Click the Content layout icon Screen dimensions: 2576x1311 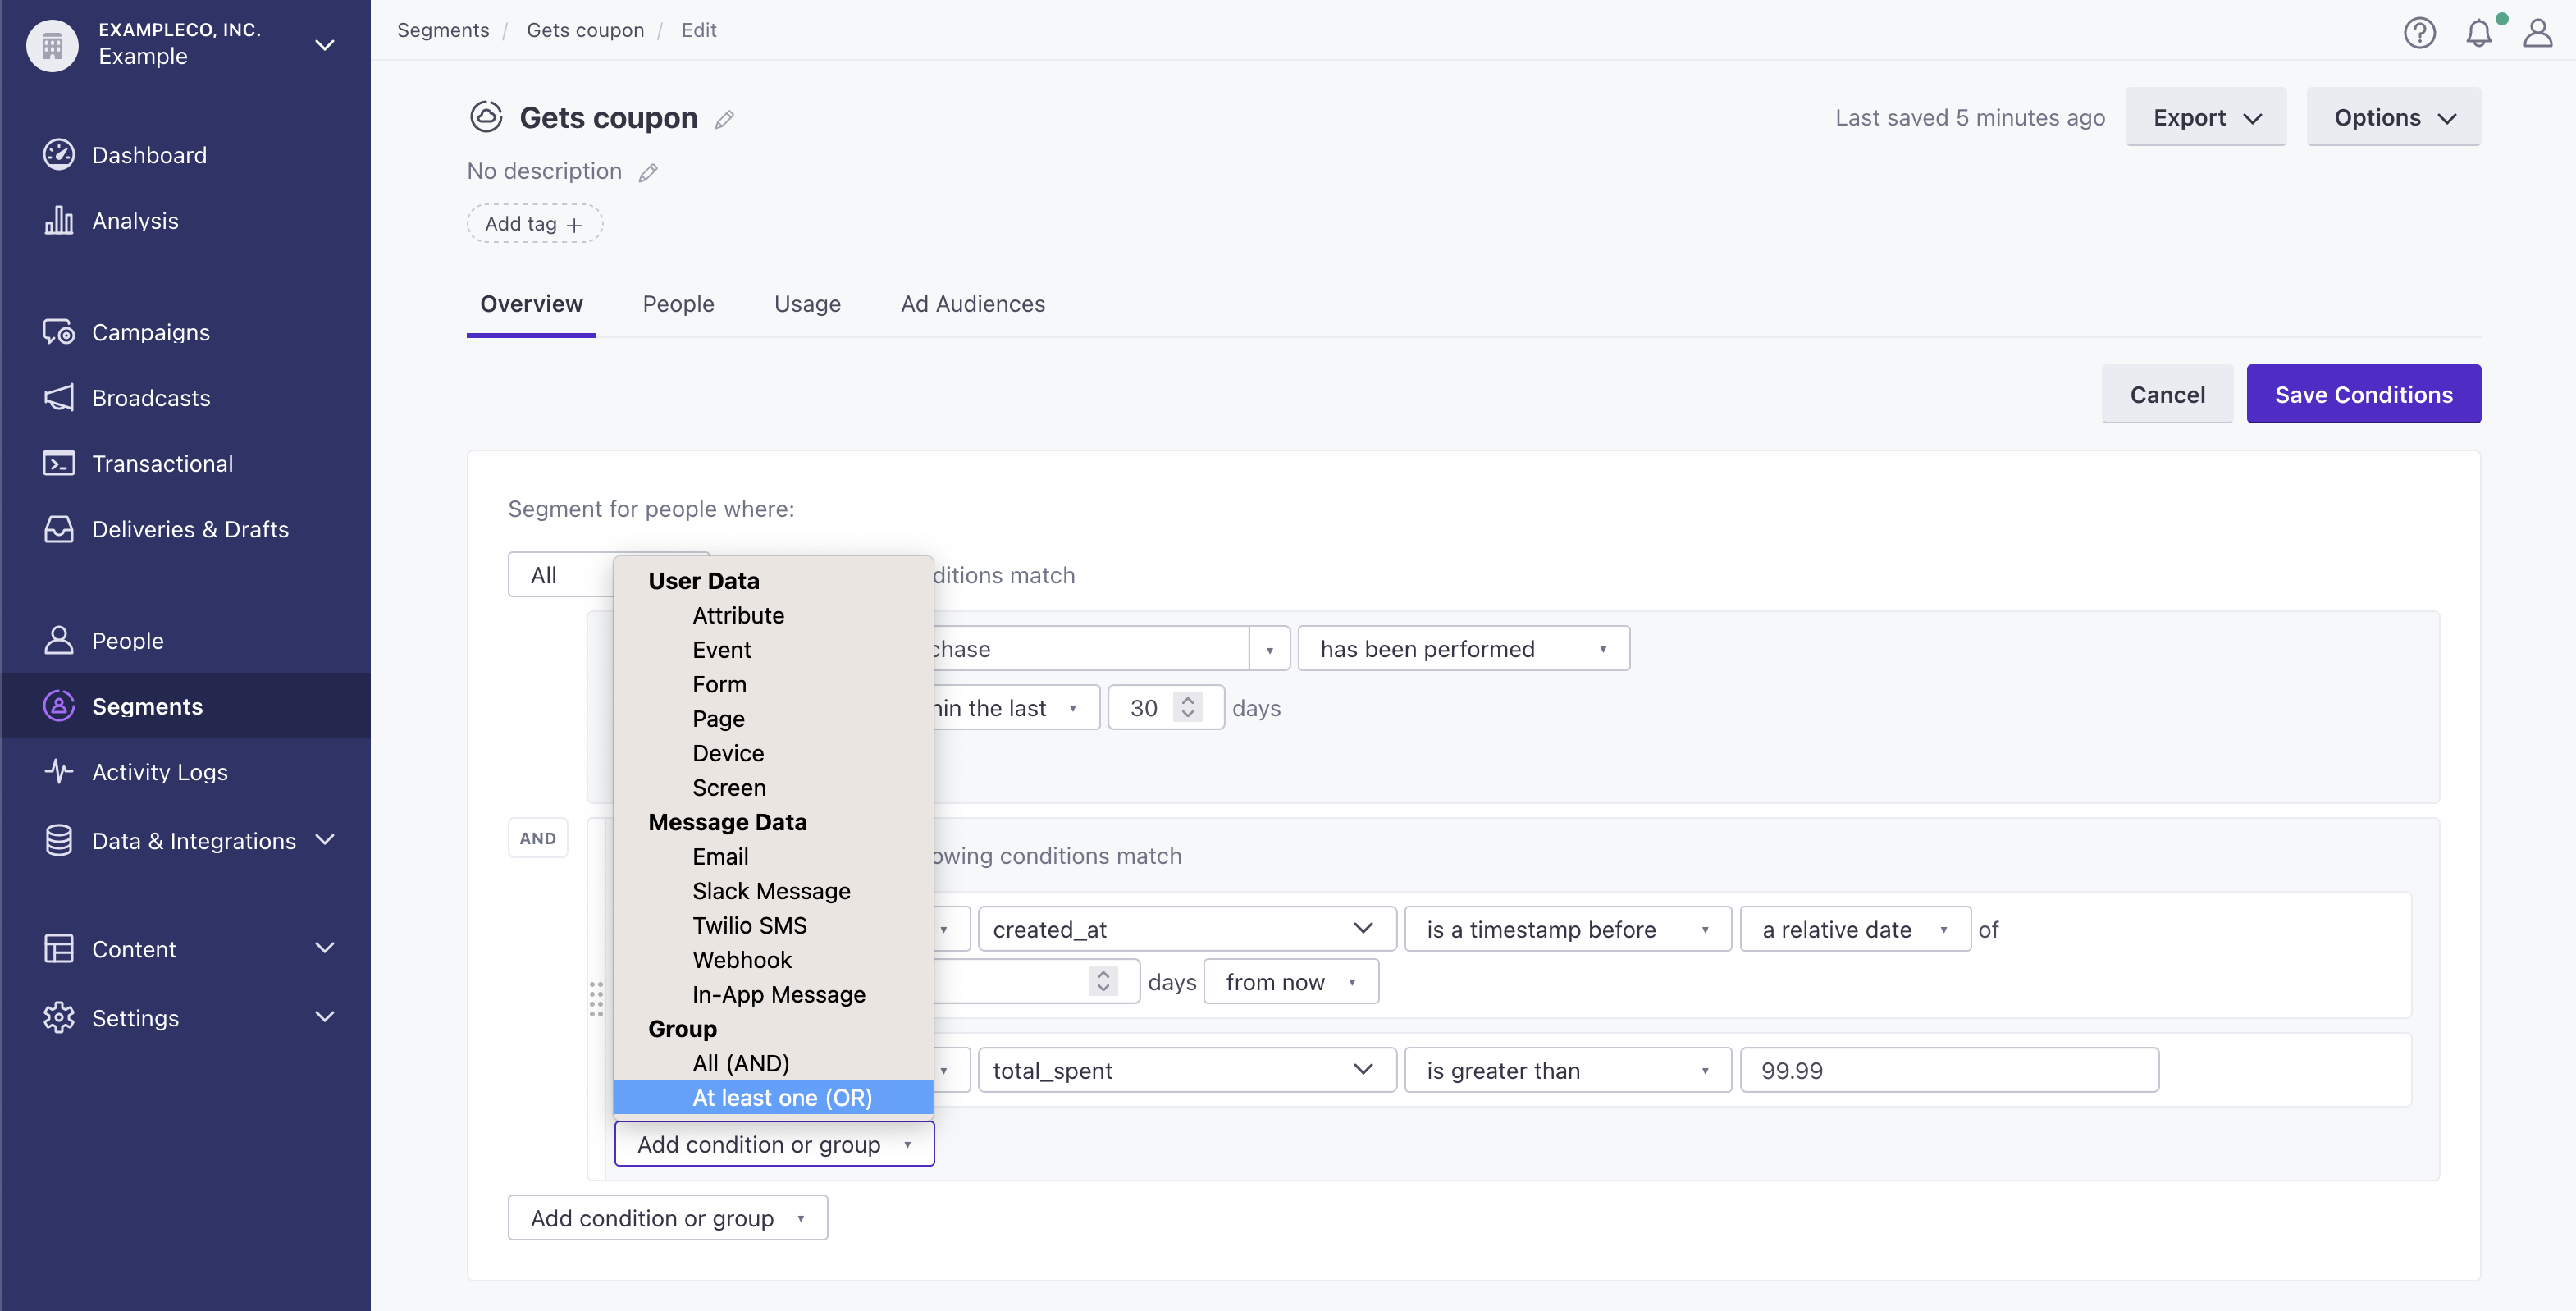pos(59,948)
